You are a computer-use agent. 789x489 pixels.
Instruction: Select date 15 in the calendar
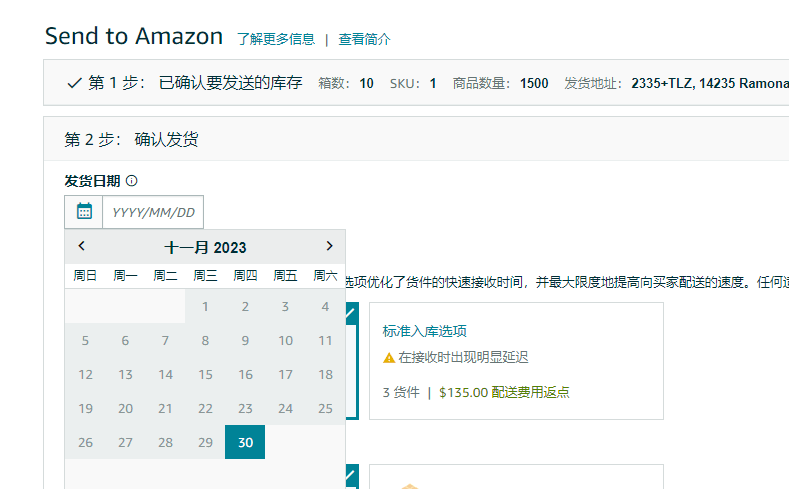coord(205,374)
